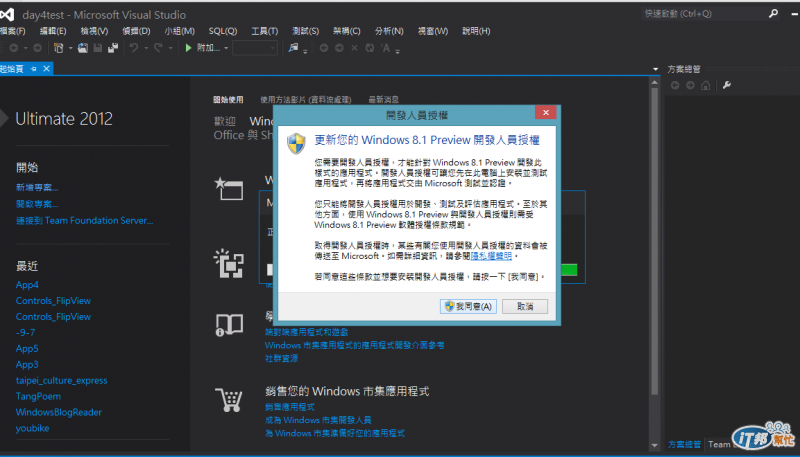Click the new project toolbar icon
Image resolution: width=800 pixels, height=457 pixels.
59,48
